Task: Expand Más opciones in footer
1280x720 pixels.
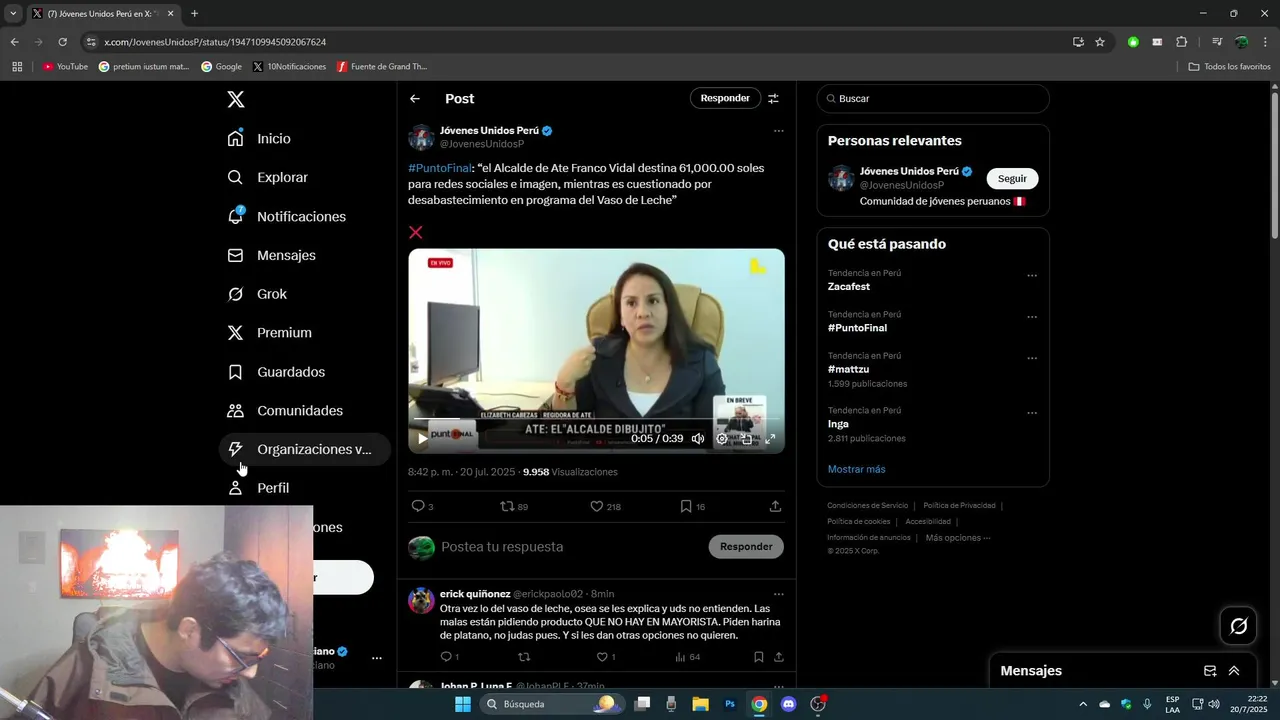Action: 957,538
